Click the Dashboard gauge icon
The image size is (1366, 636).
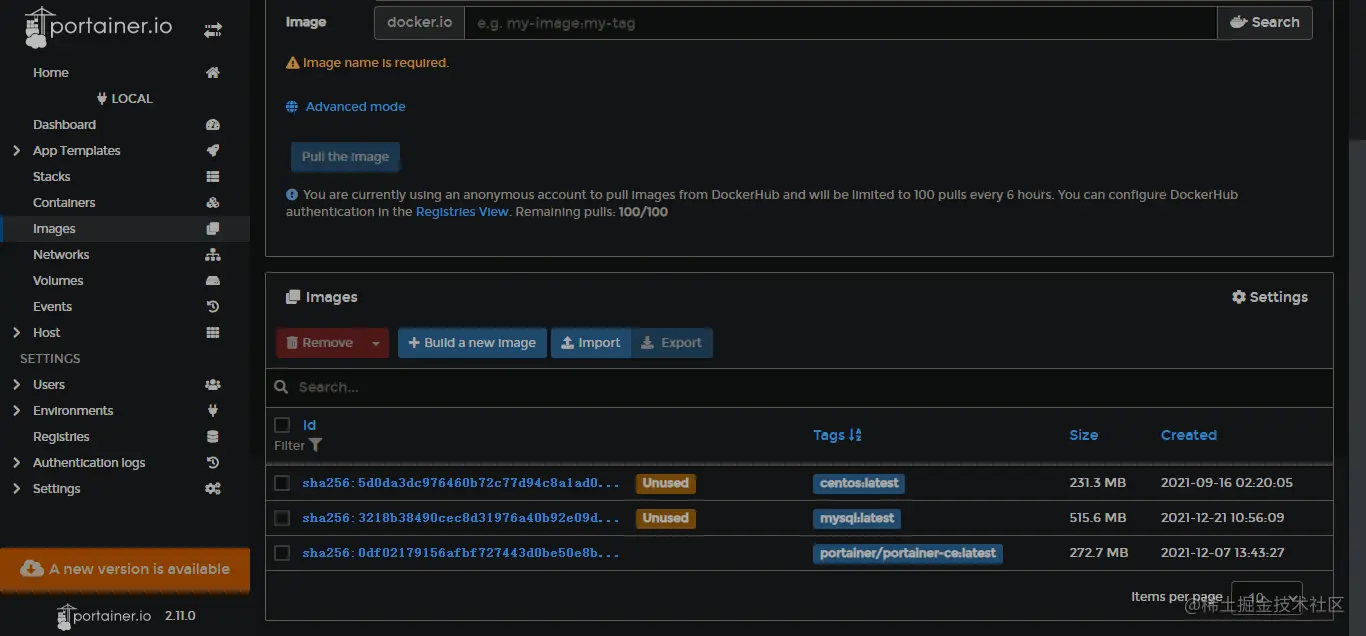tap(212, 125)
